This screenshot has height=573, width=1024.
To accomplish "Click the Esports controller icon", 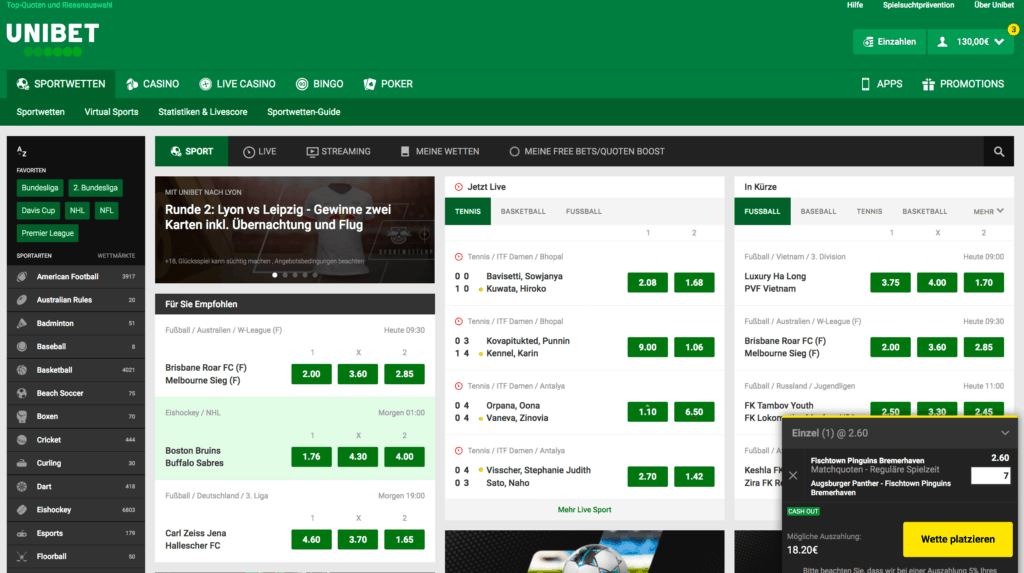I will (x=22, y=533).
